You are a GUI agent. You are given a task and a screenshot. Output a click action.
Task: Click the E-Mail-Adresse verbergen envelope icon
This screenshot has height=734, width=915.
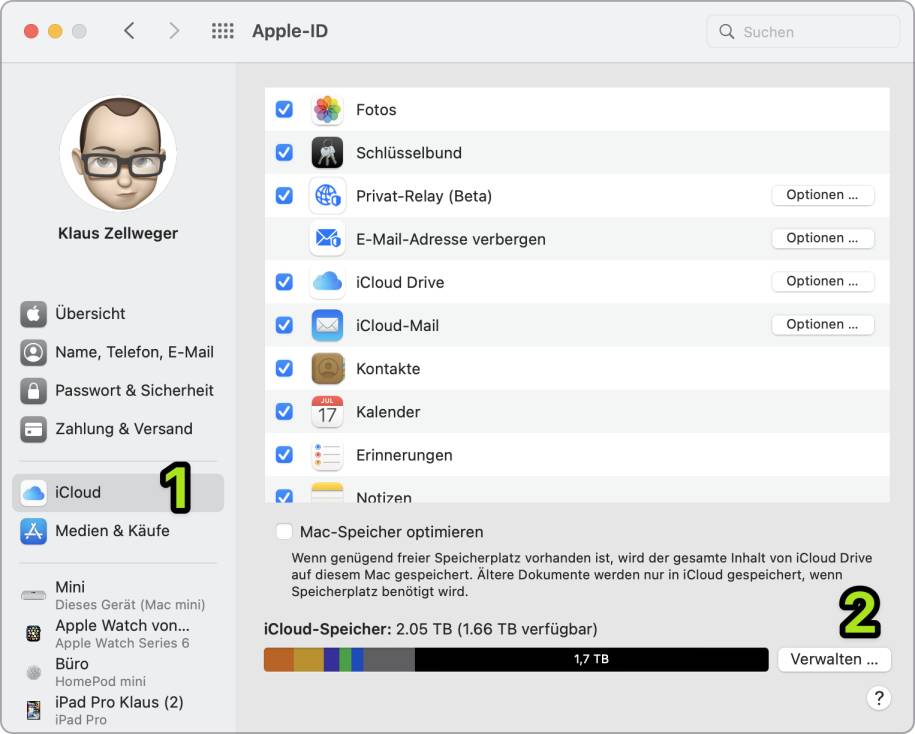(x=327, y=239)
